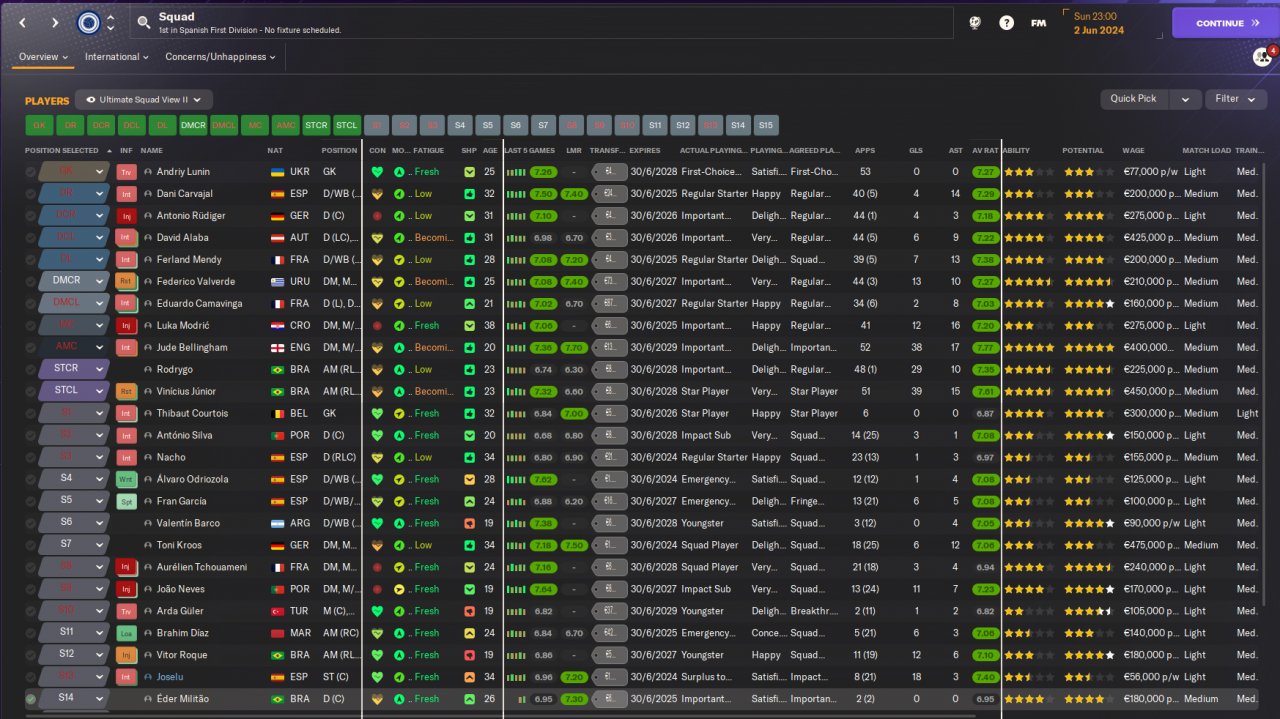
Task: Open Ultimate Squad View II dropdown
Action: pos(144,100)
